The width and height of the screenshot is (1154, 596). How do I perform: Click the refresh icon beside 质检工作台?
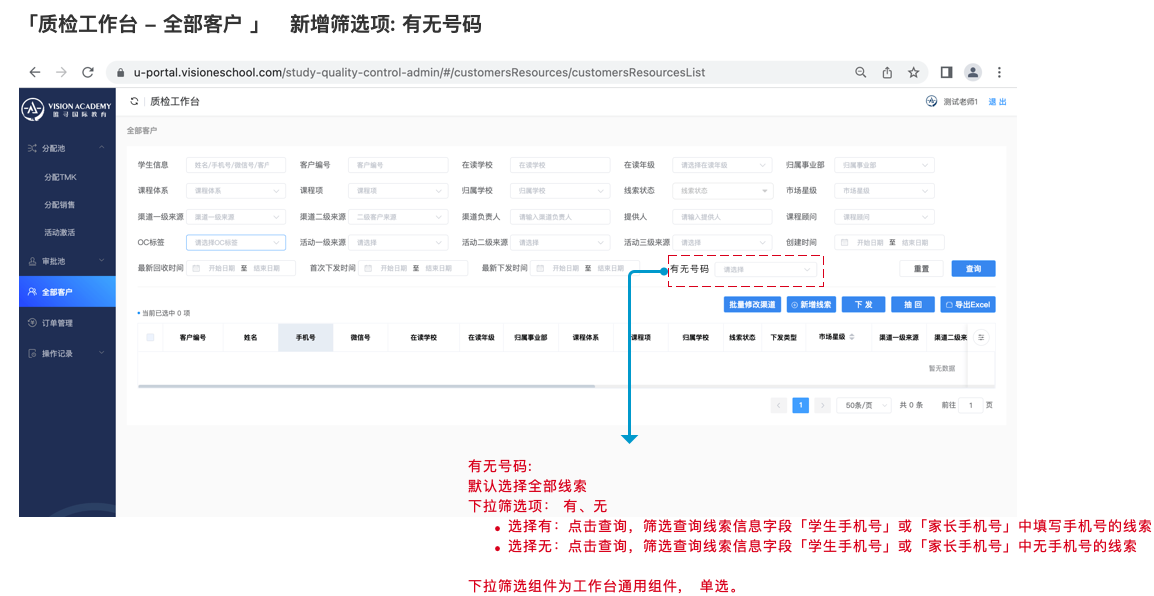pyautogui.click(x=135, y=102)
